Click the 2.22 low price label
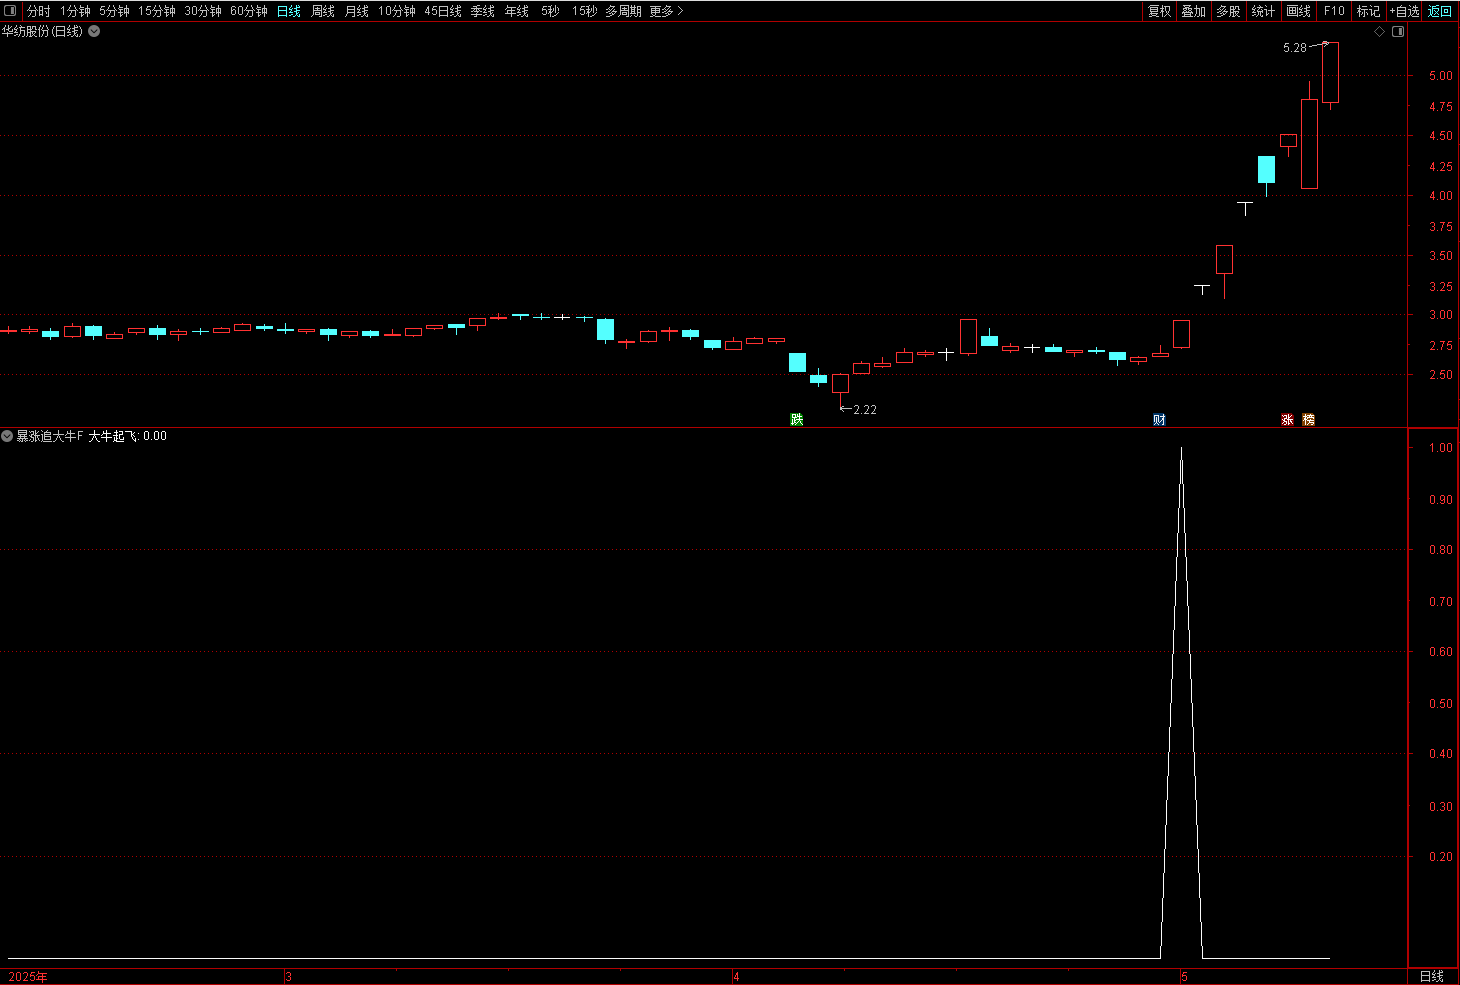The image size is (1460, 985). [x=865, y=410]
